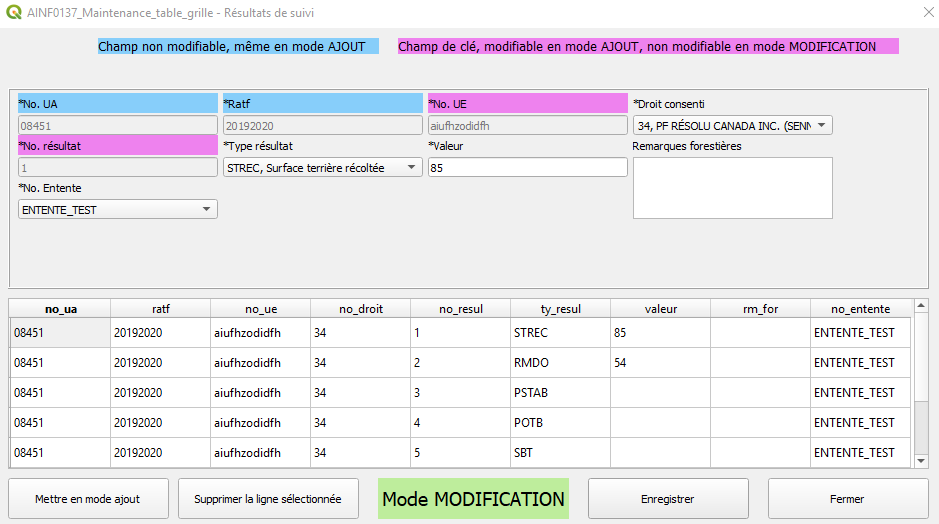This screenshot has width=939, height=524.
Task: Click the no_entente column header
Action: (x=861, y=309)
